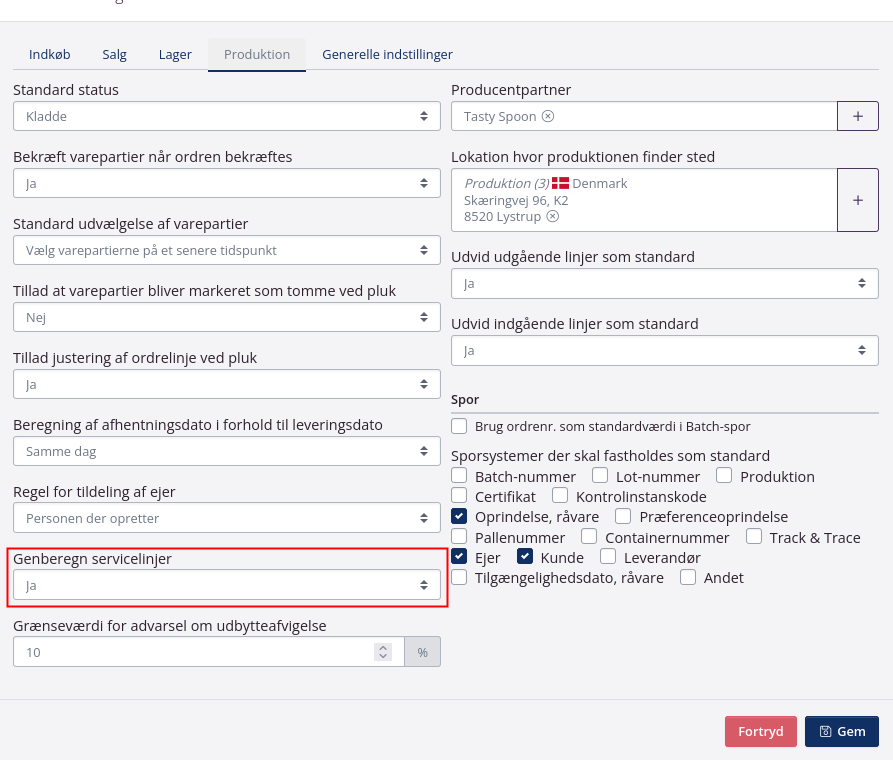Remove the Lystrup production location

pyautogui.click(x=553, y=216)
